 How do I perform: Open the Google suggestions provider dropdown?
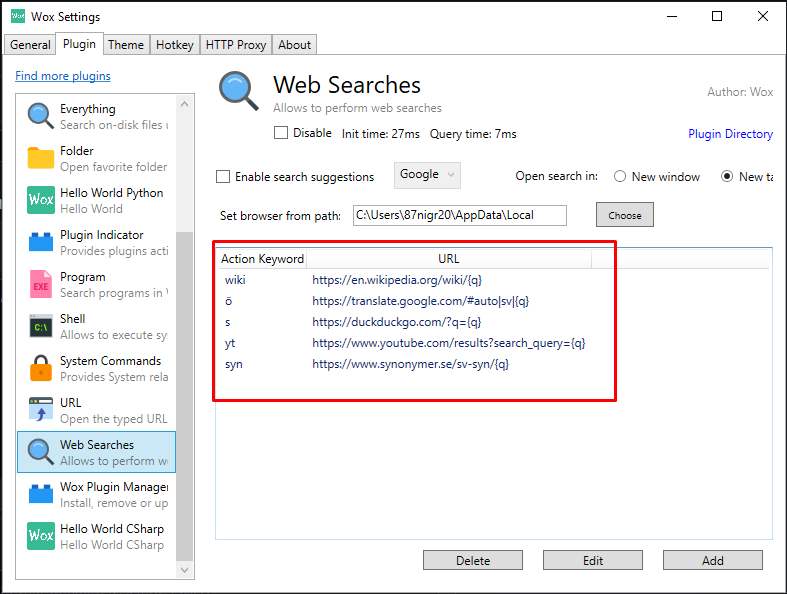427,175
